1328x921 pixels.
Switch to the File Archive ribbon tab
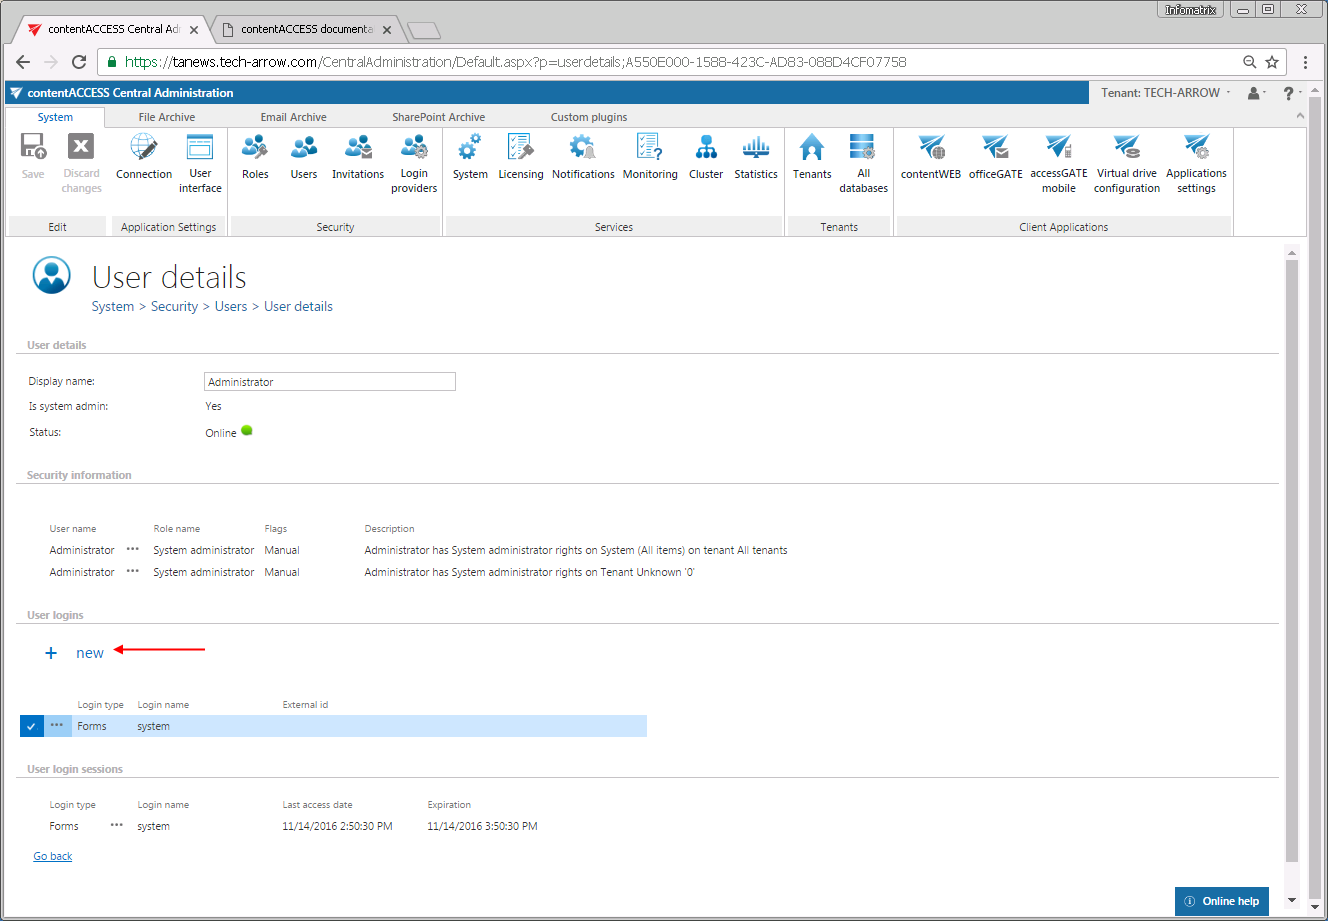click(167, 117)
